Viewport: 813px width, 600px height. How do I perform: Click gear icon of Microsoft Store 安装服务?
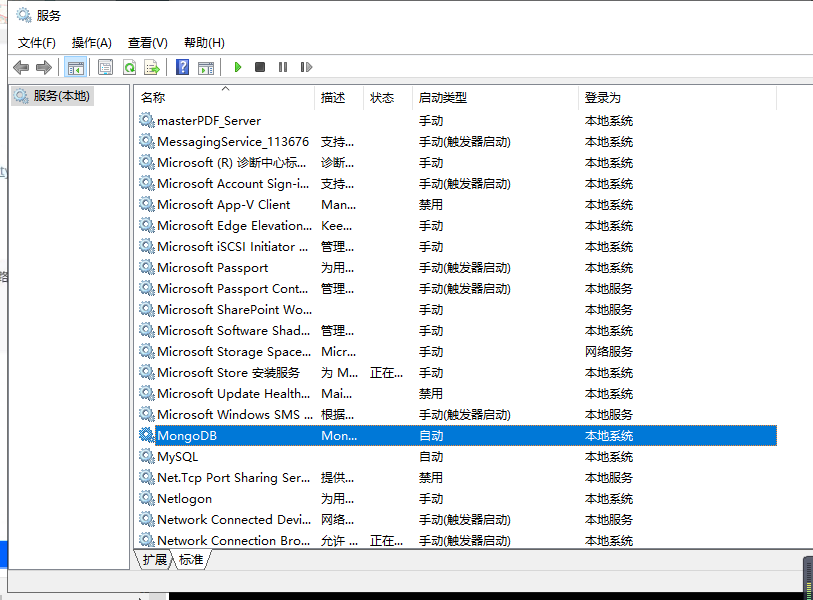(147, 372)
